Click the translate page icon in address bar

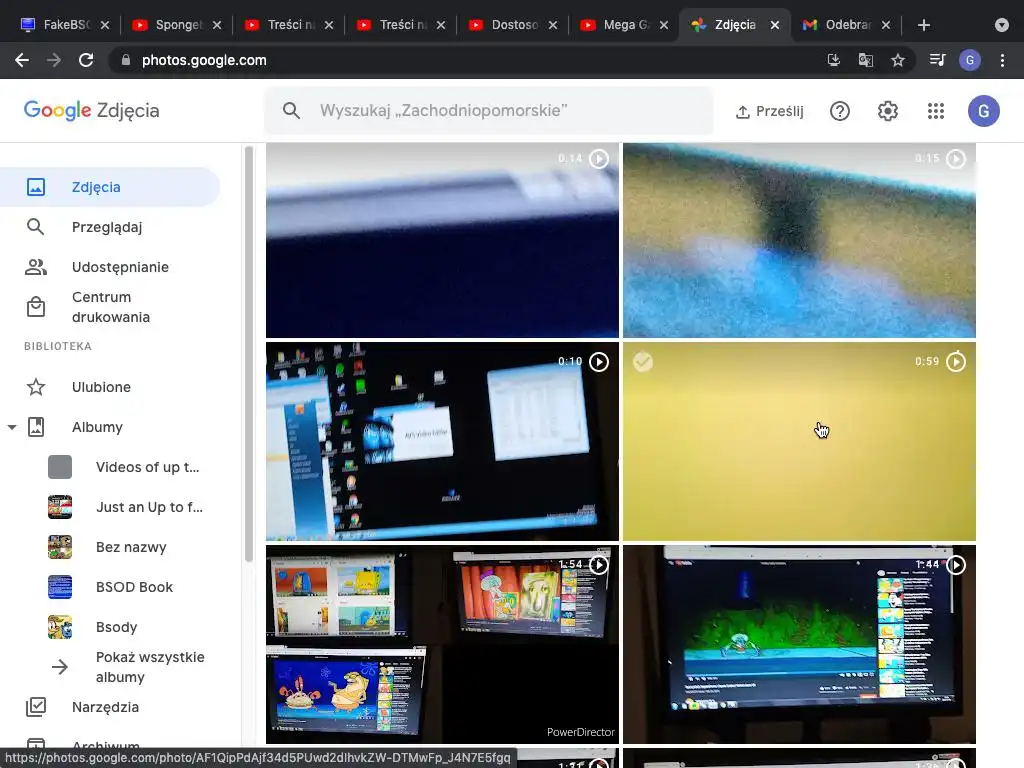[x=866, y=60]
